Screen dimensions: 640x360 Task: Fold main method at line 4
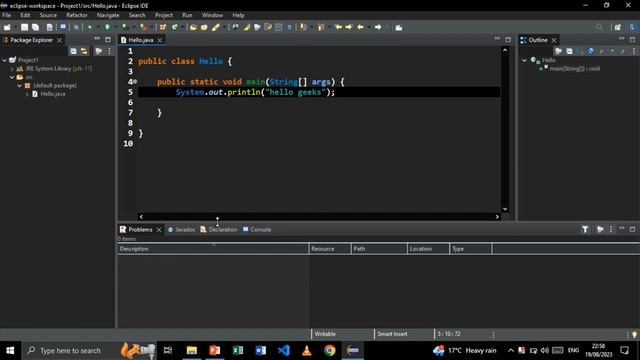tap(135, 82)
